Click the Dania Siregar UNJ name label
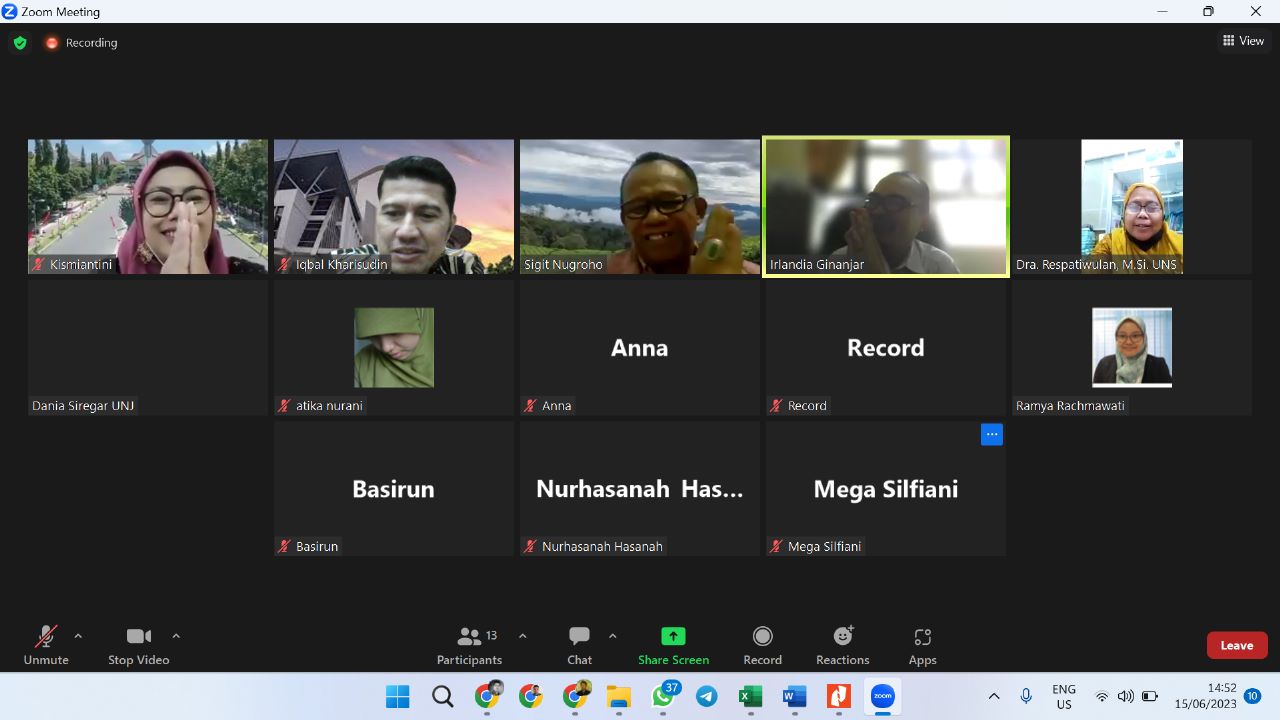This screenshot has height=720, width=1280. tap(83, 406)
